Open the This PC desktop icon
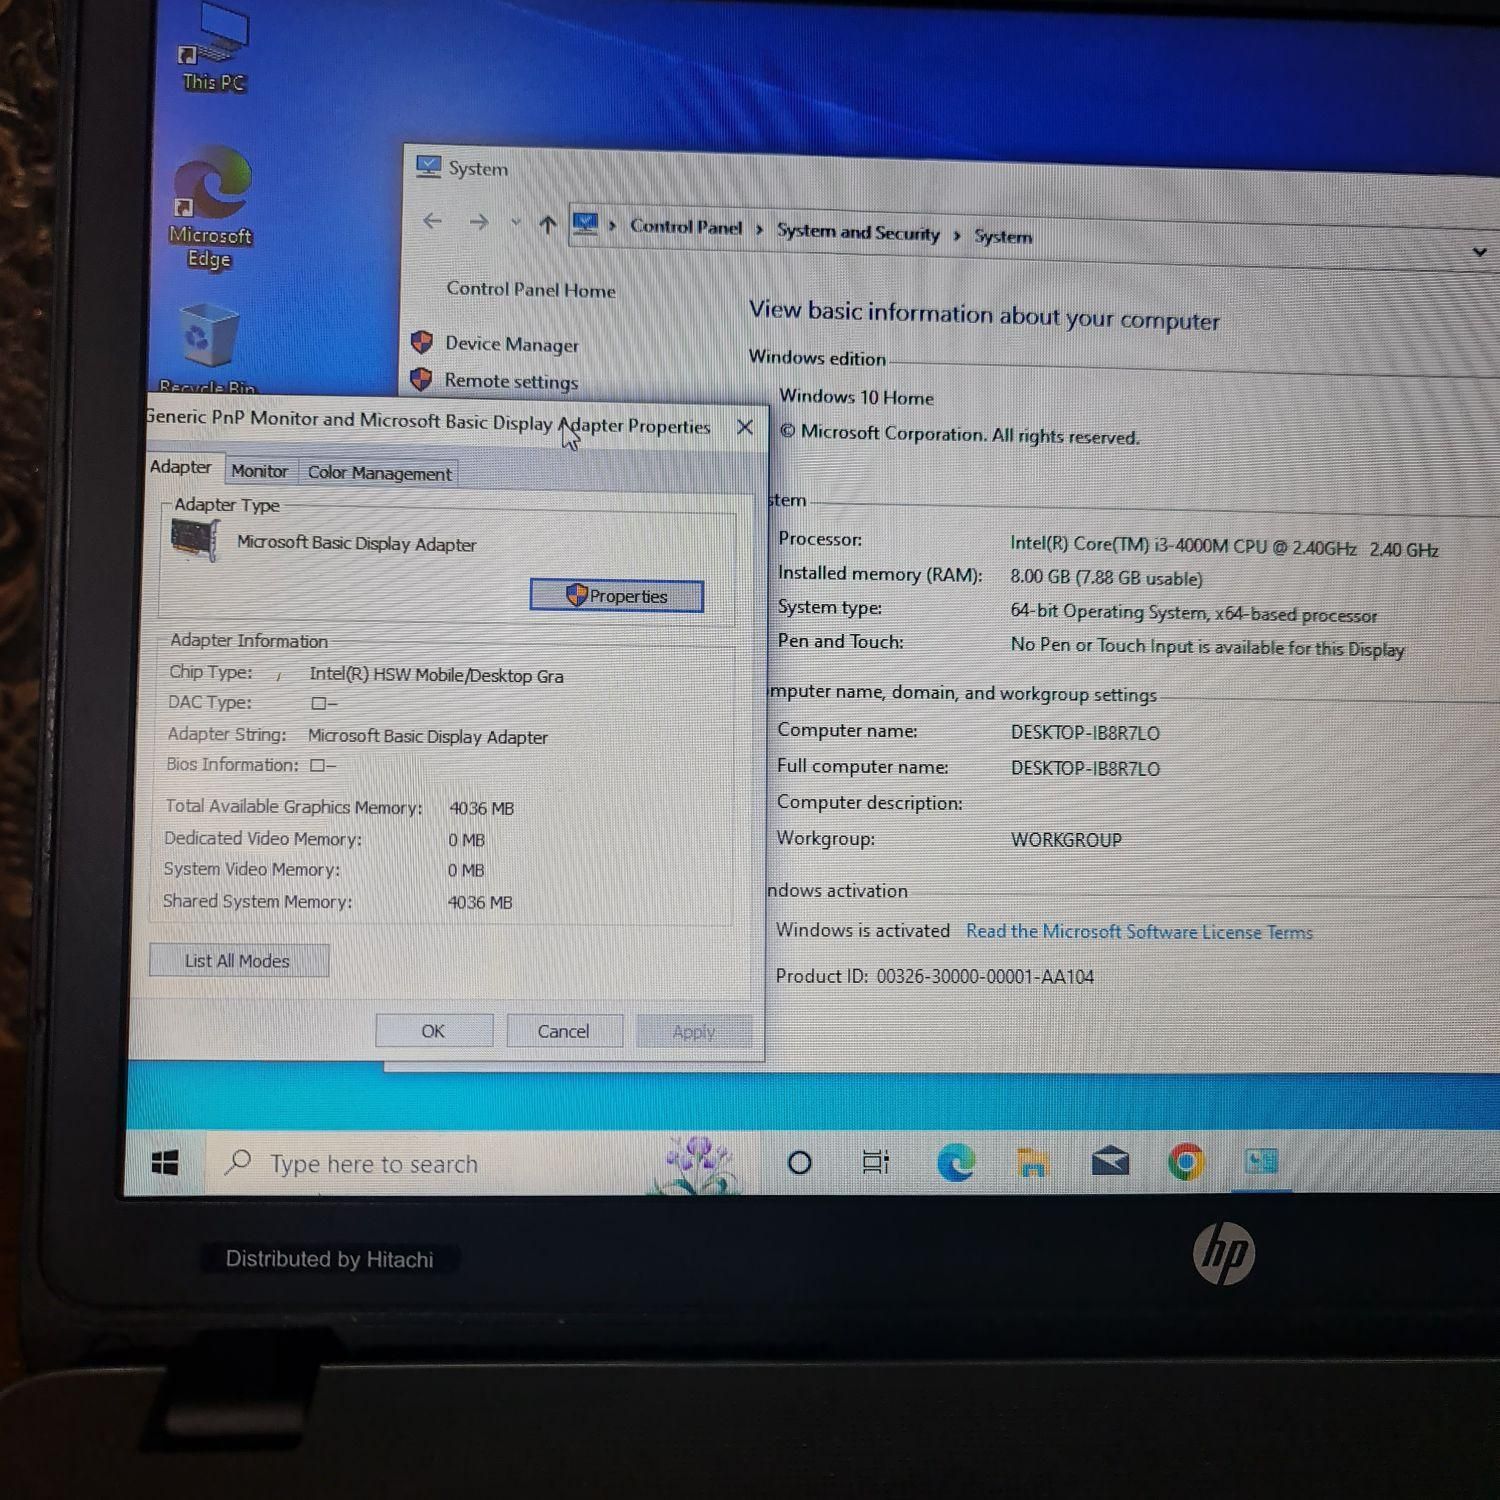This screenshot has width=1500, height=1500. tap(214, 48)
